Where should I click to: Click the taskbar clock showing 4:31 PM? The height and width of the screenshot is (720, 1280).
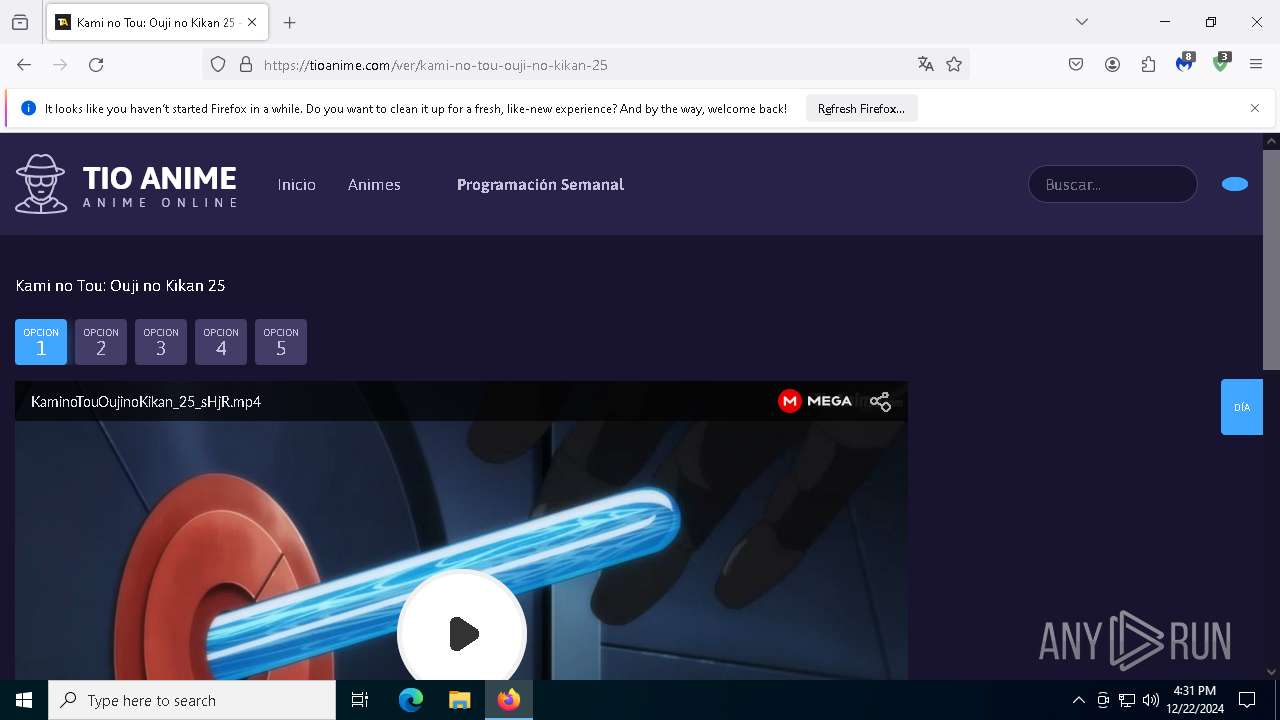tap(1195, 700)
